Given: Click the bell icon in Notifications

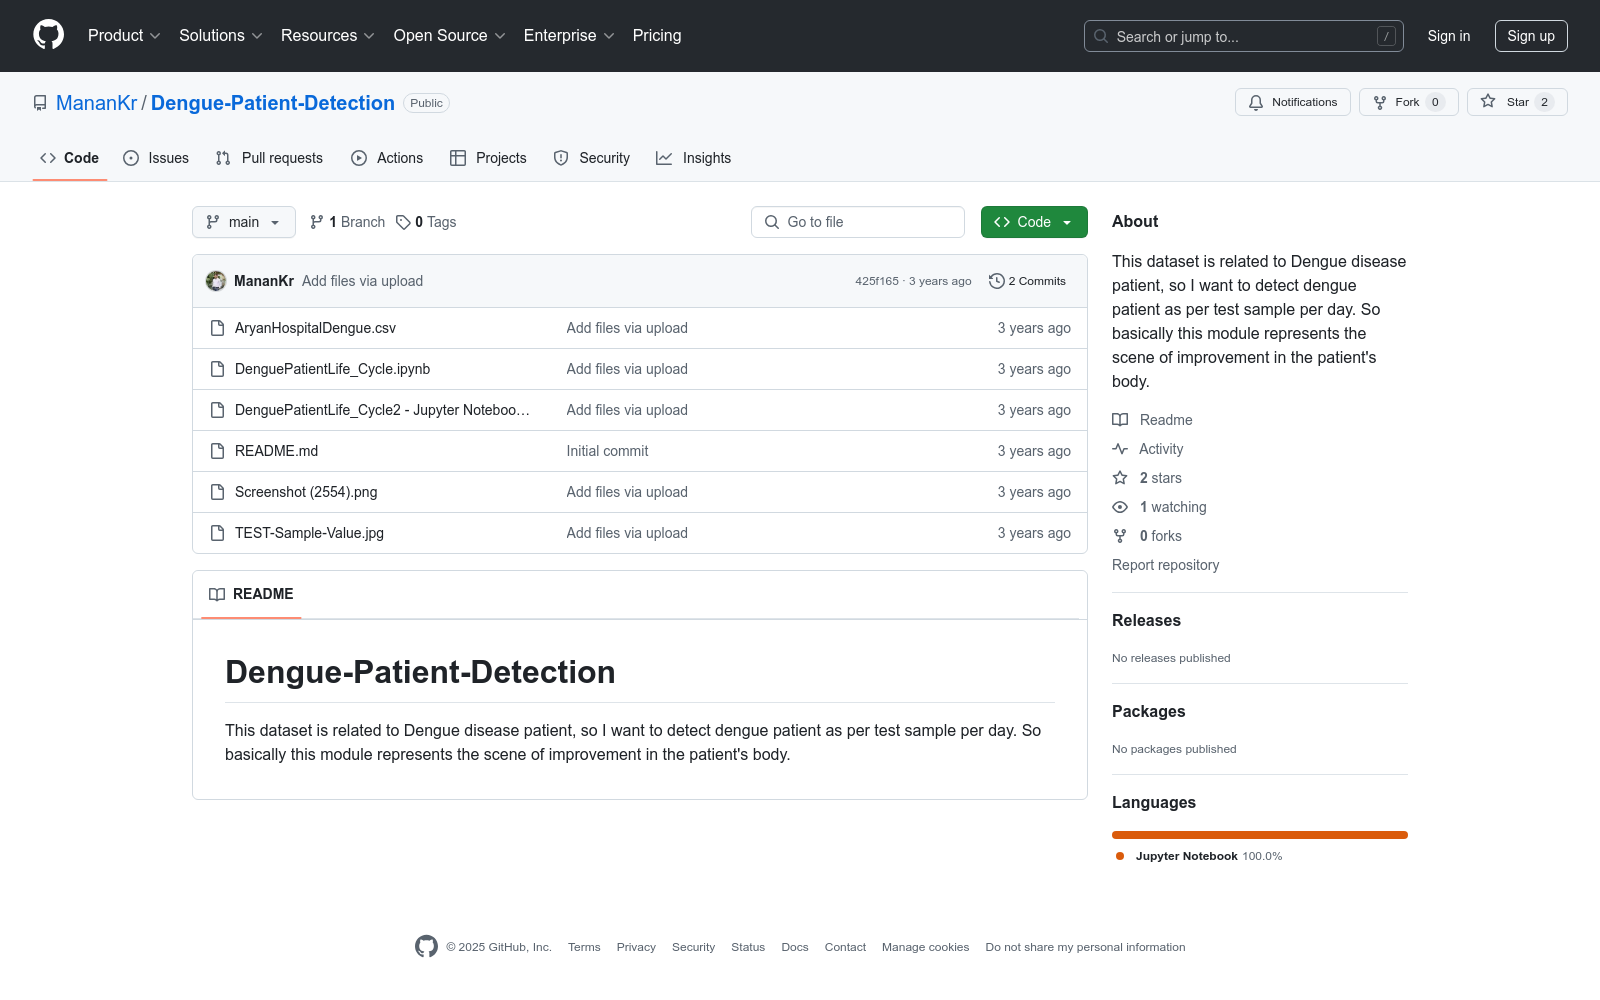Looking at the screenshot, I should (1256, 102).
